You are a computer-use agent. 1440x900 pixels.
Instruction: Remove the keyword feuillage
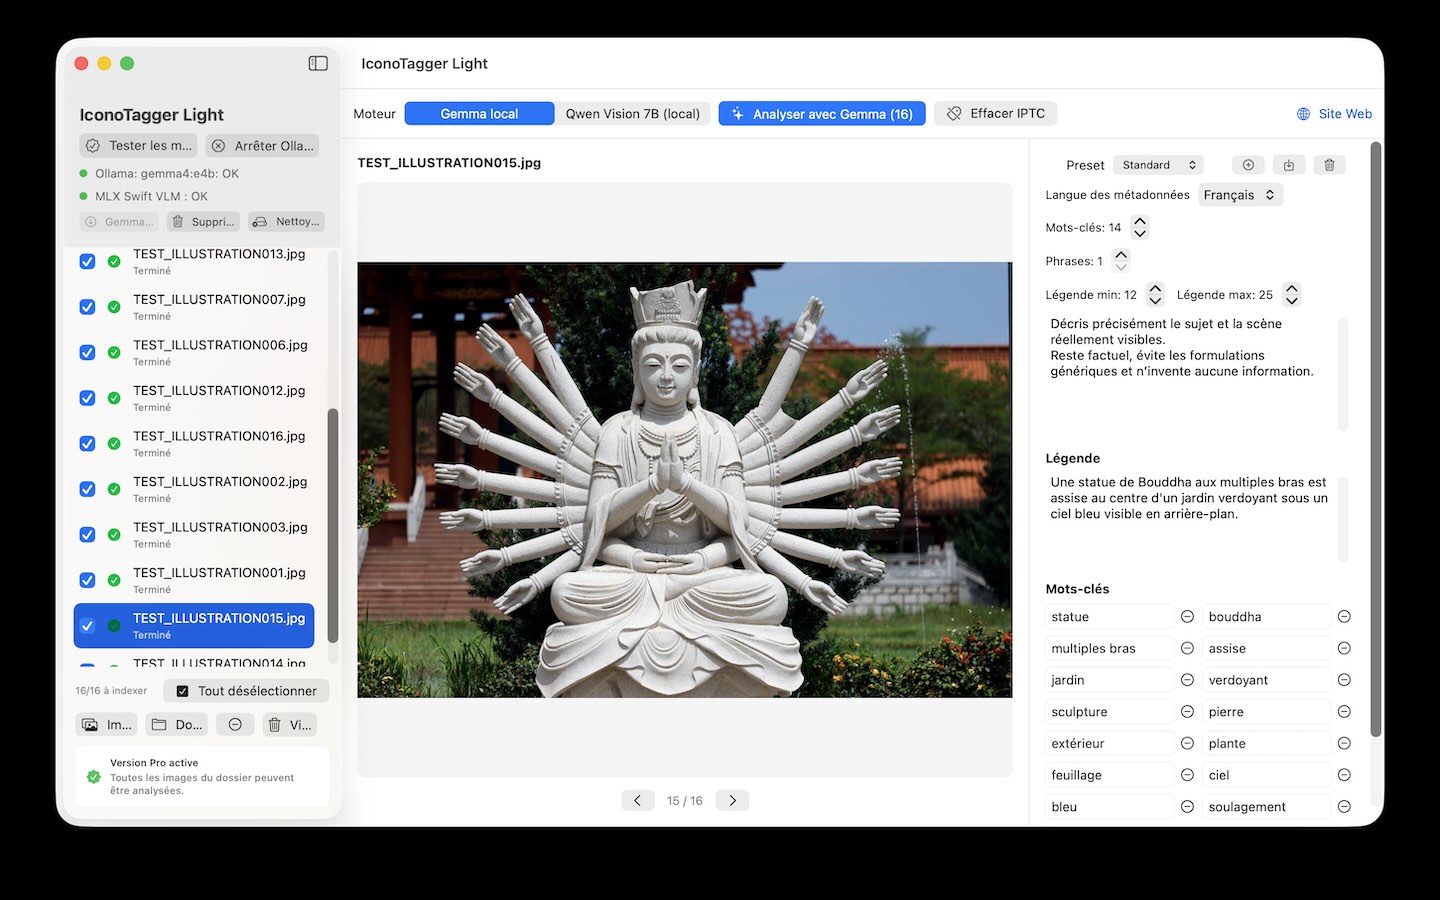[1187, 775]
